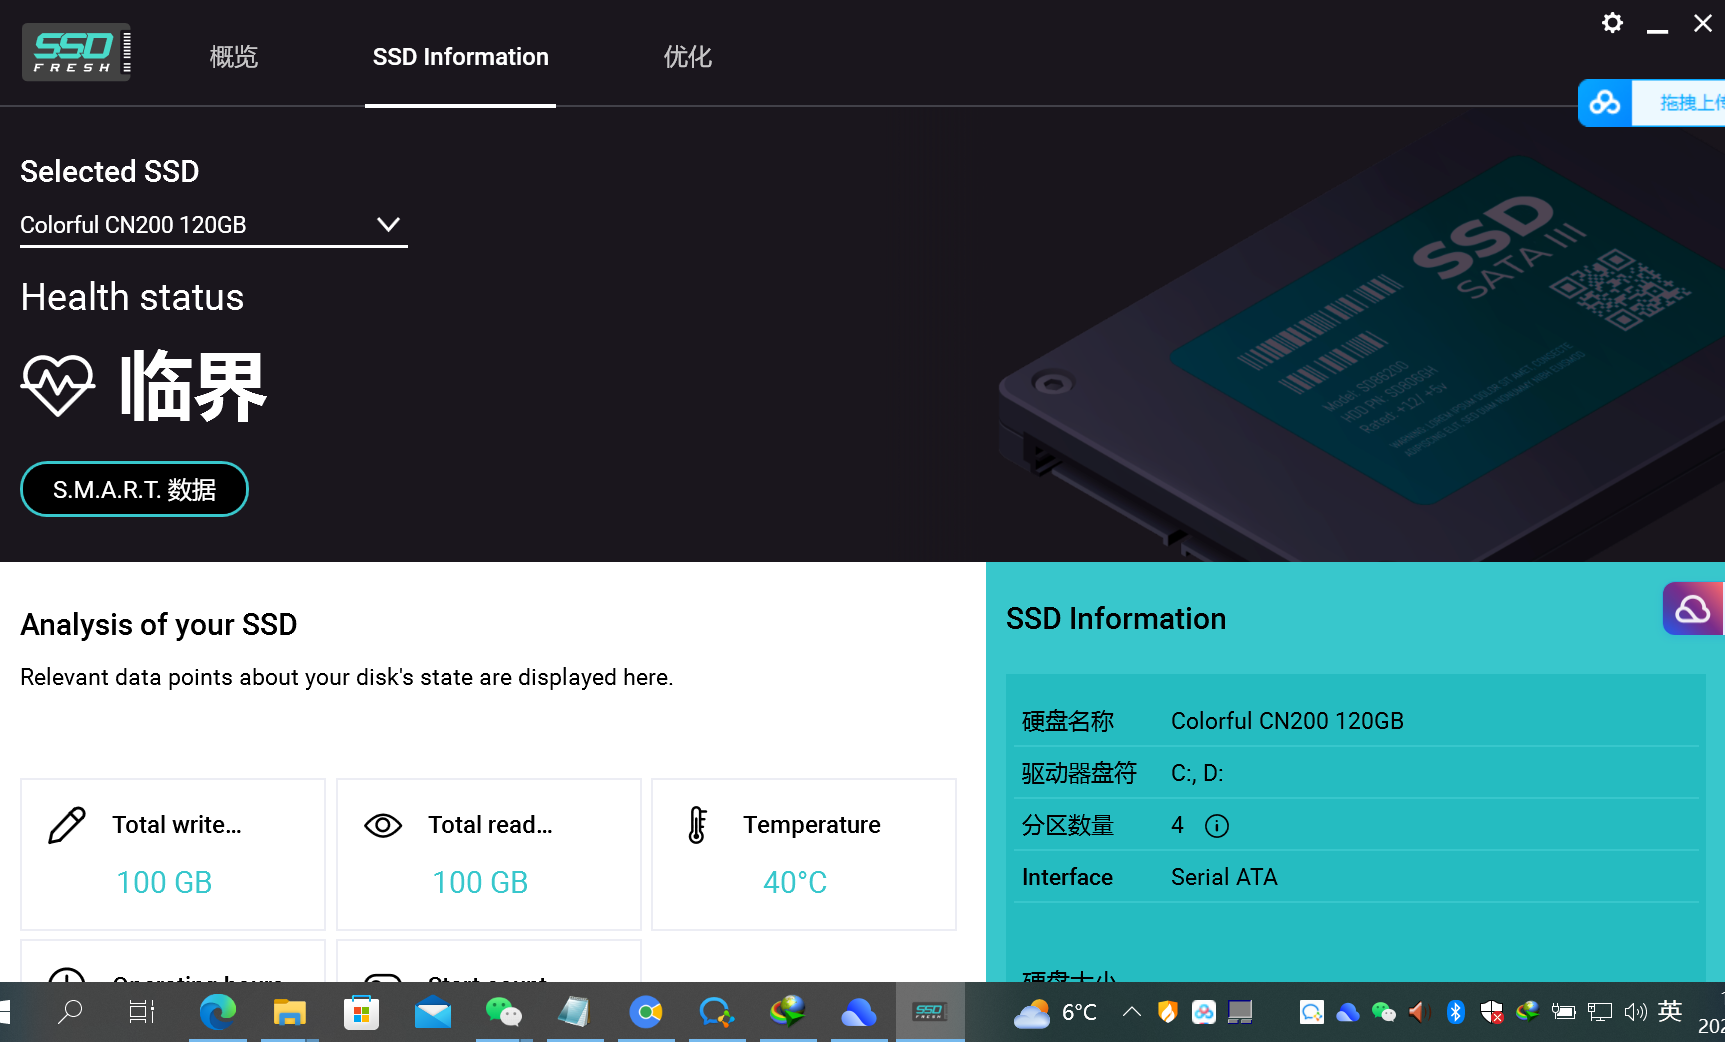This screenshot has width=1725, height=1042.
Task: Click the 硬盘名称 row label
Action: pyautogui.click(x=1068, y=721)
